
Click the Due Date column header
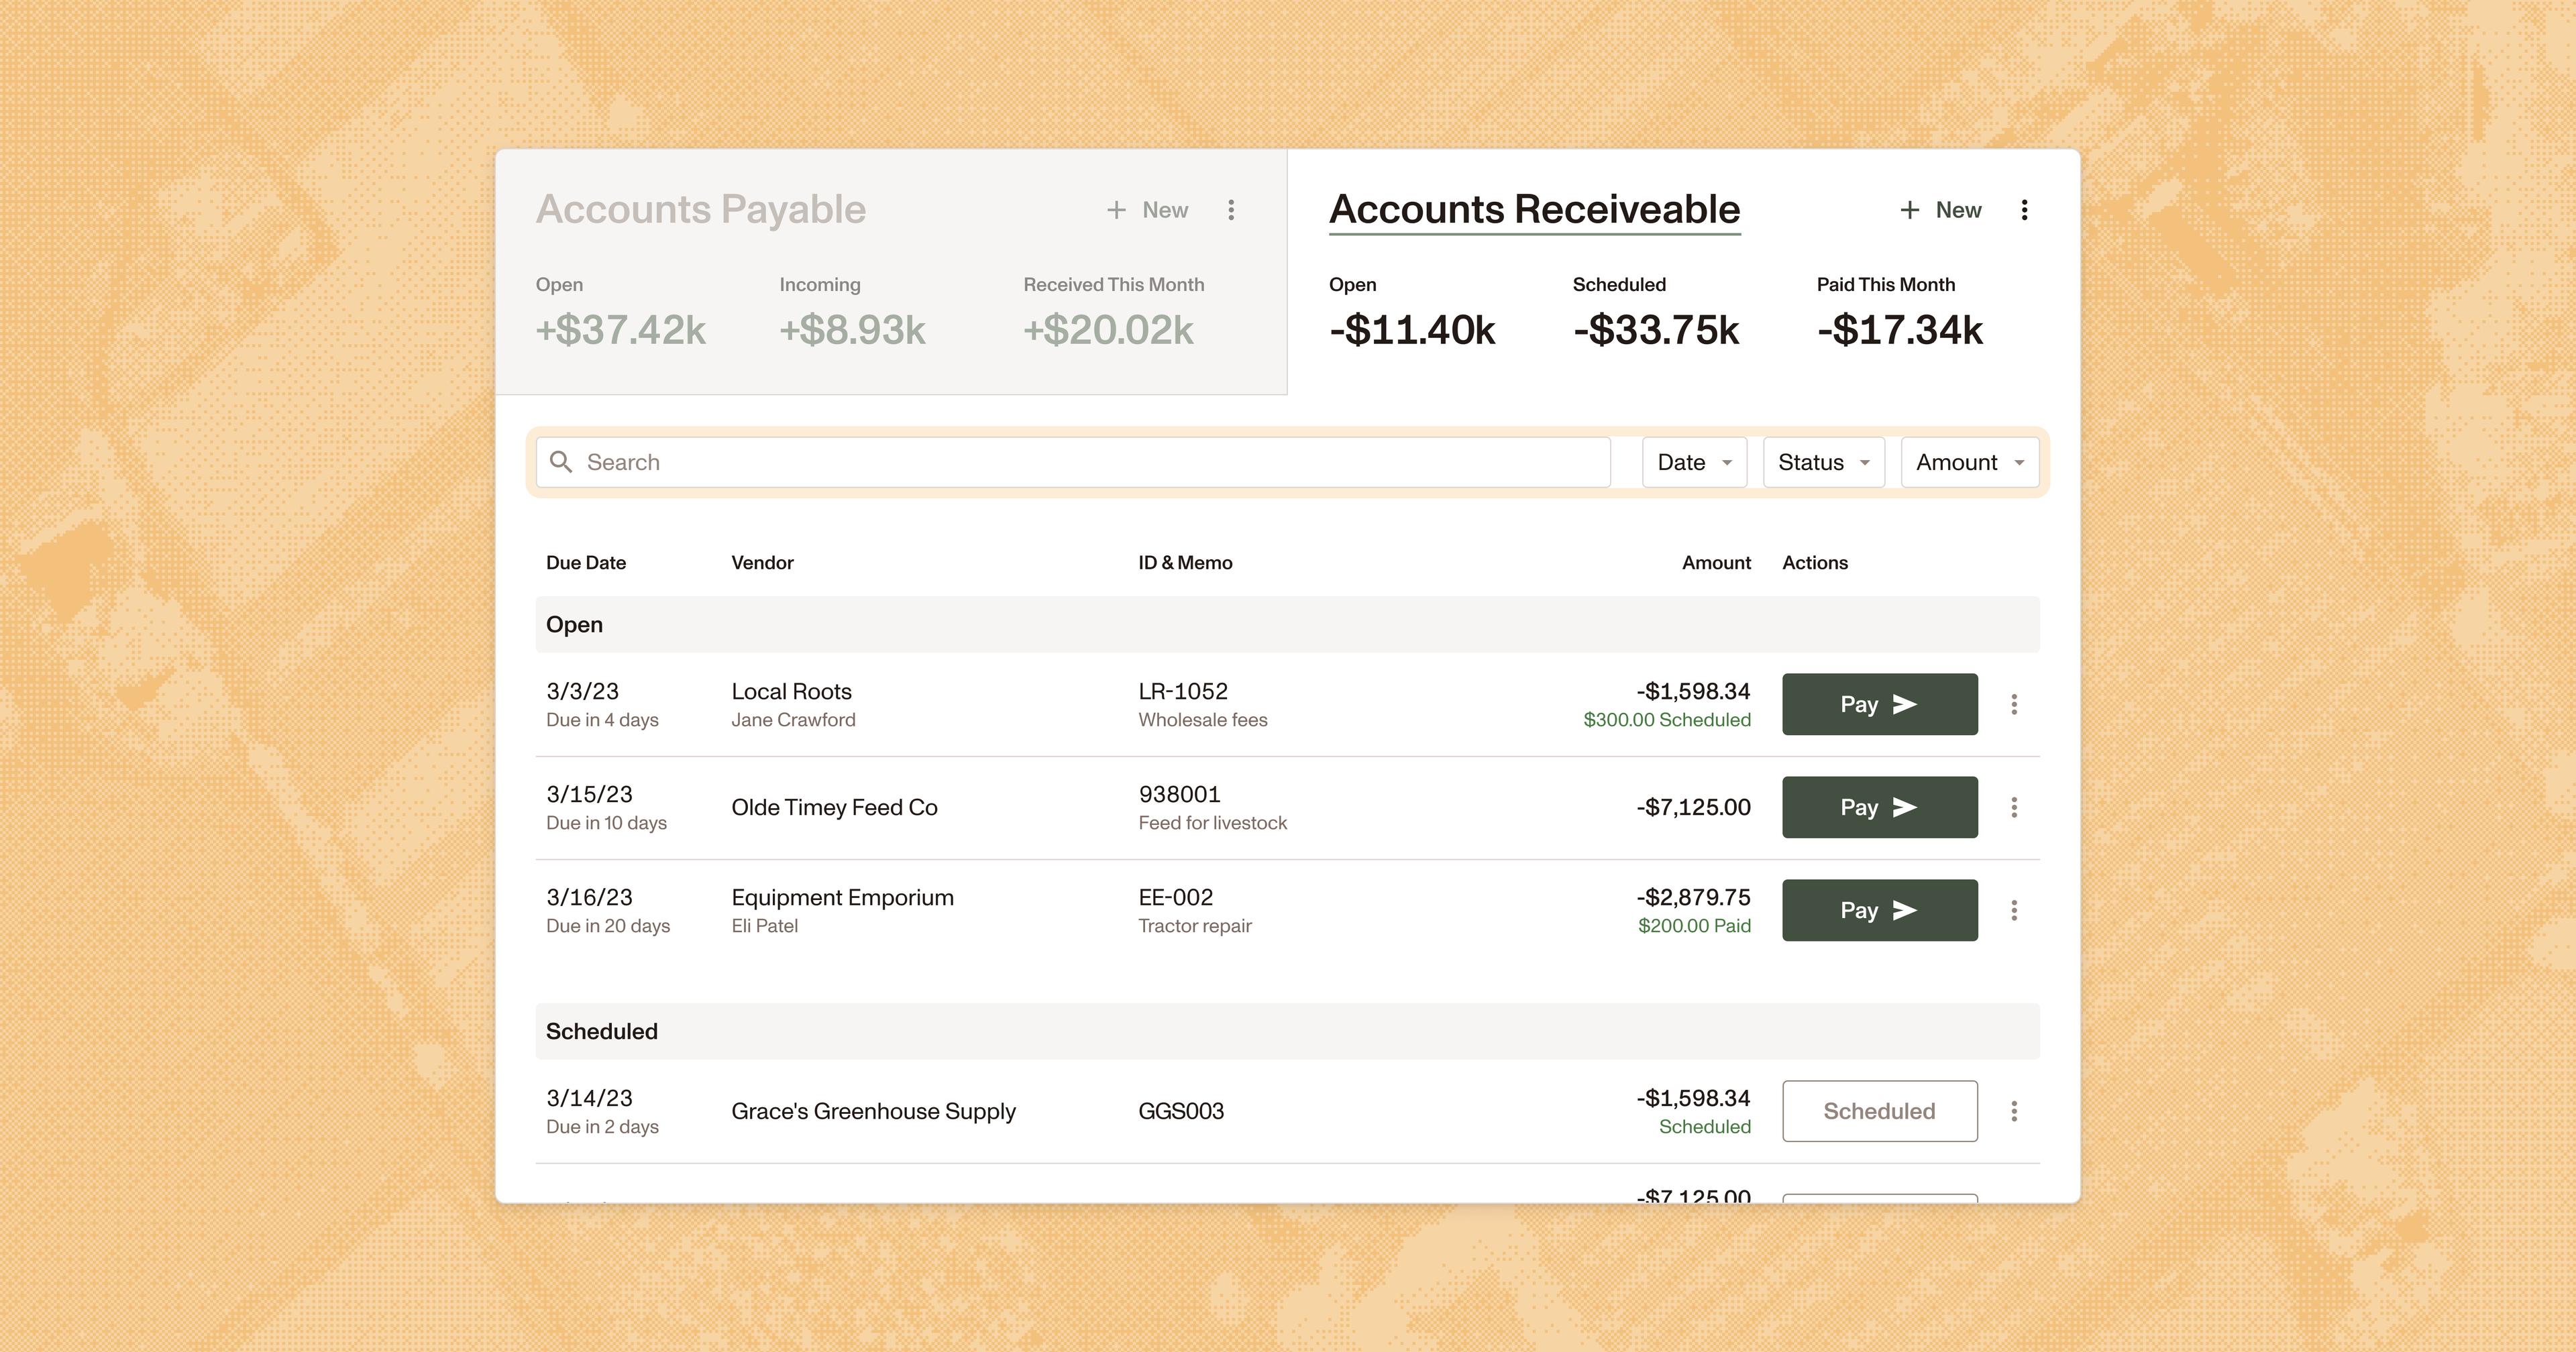[x=586, y=563]
